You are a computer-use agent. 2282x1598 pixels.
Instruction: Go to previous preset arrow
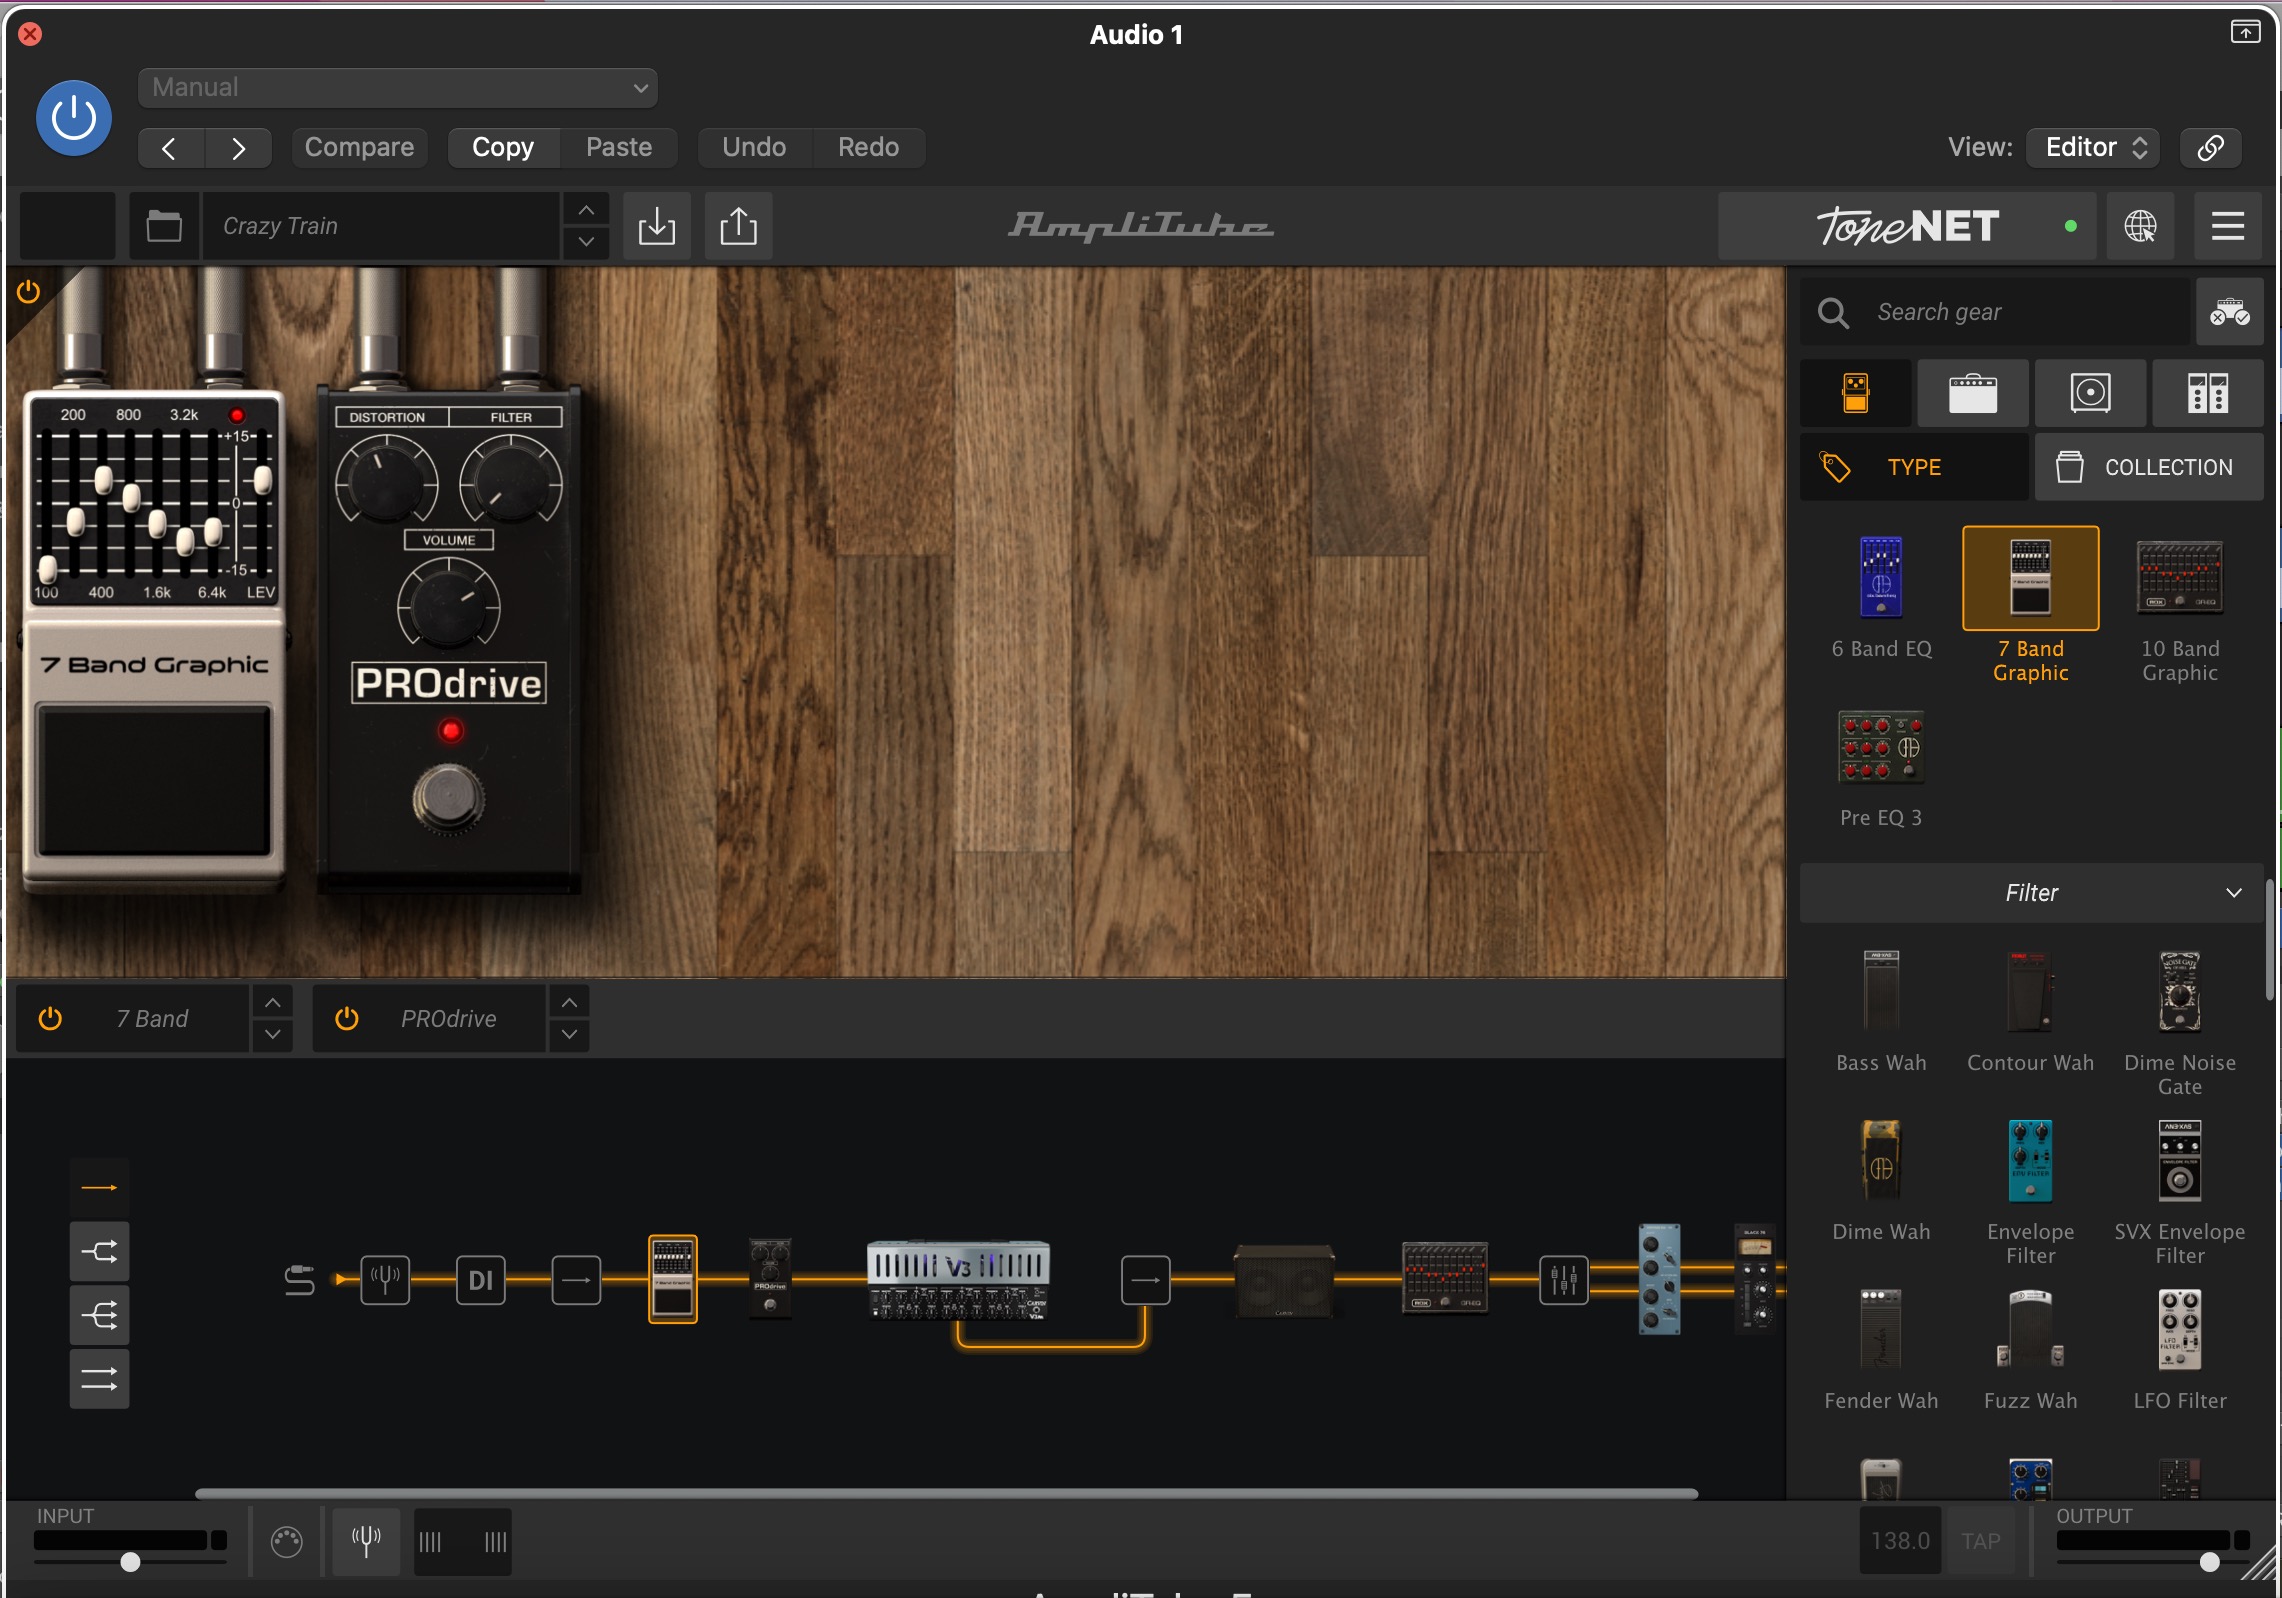tap(170, 148)
